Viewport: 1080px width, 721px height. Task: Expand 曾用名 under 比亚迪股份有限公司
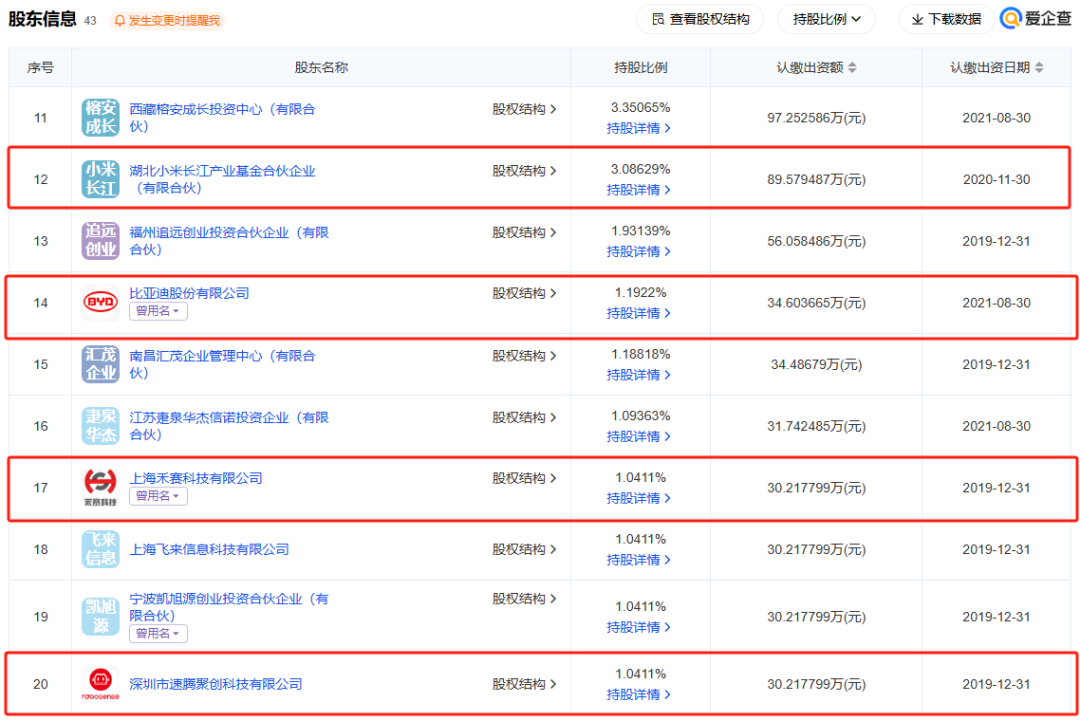coord(158,311)
